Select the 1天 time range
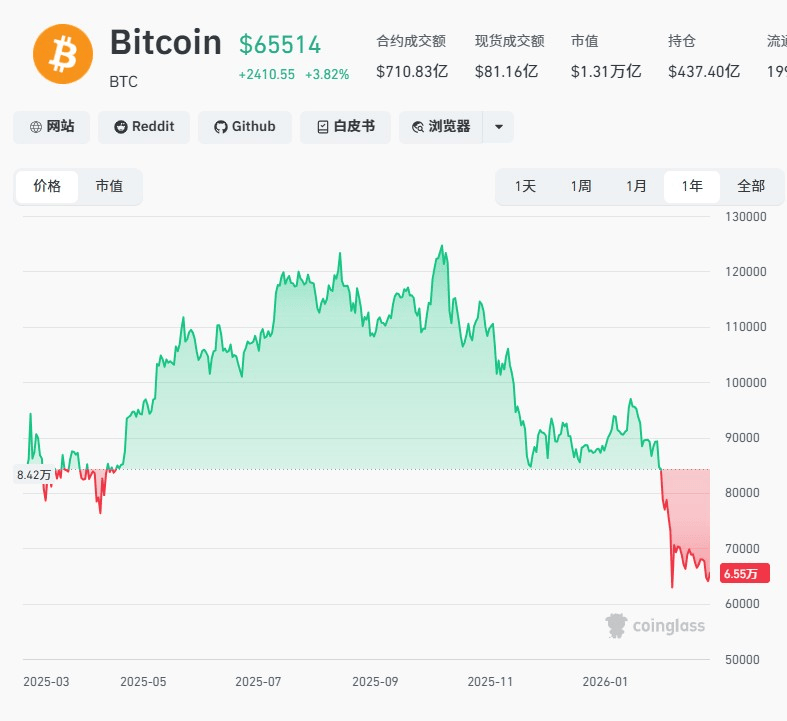Screen dimensions: 787x721 pyautogui.click(x=525, y=186)
